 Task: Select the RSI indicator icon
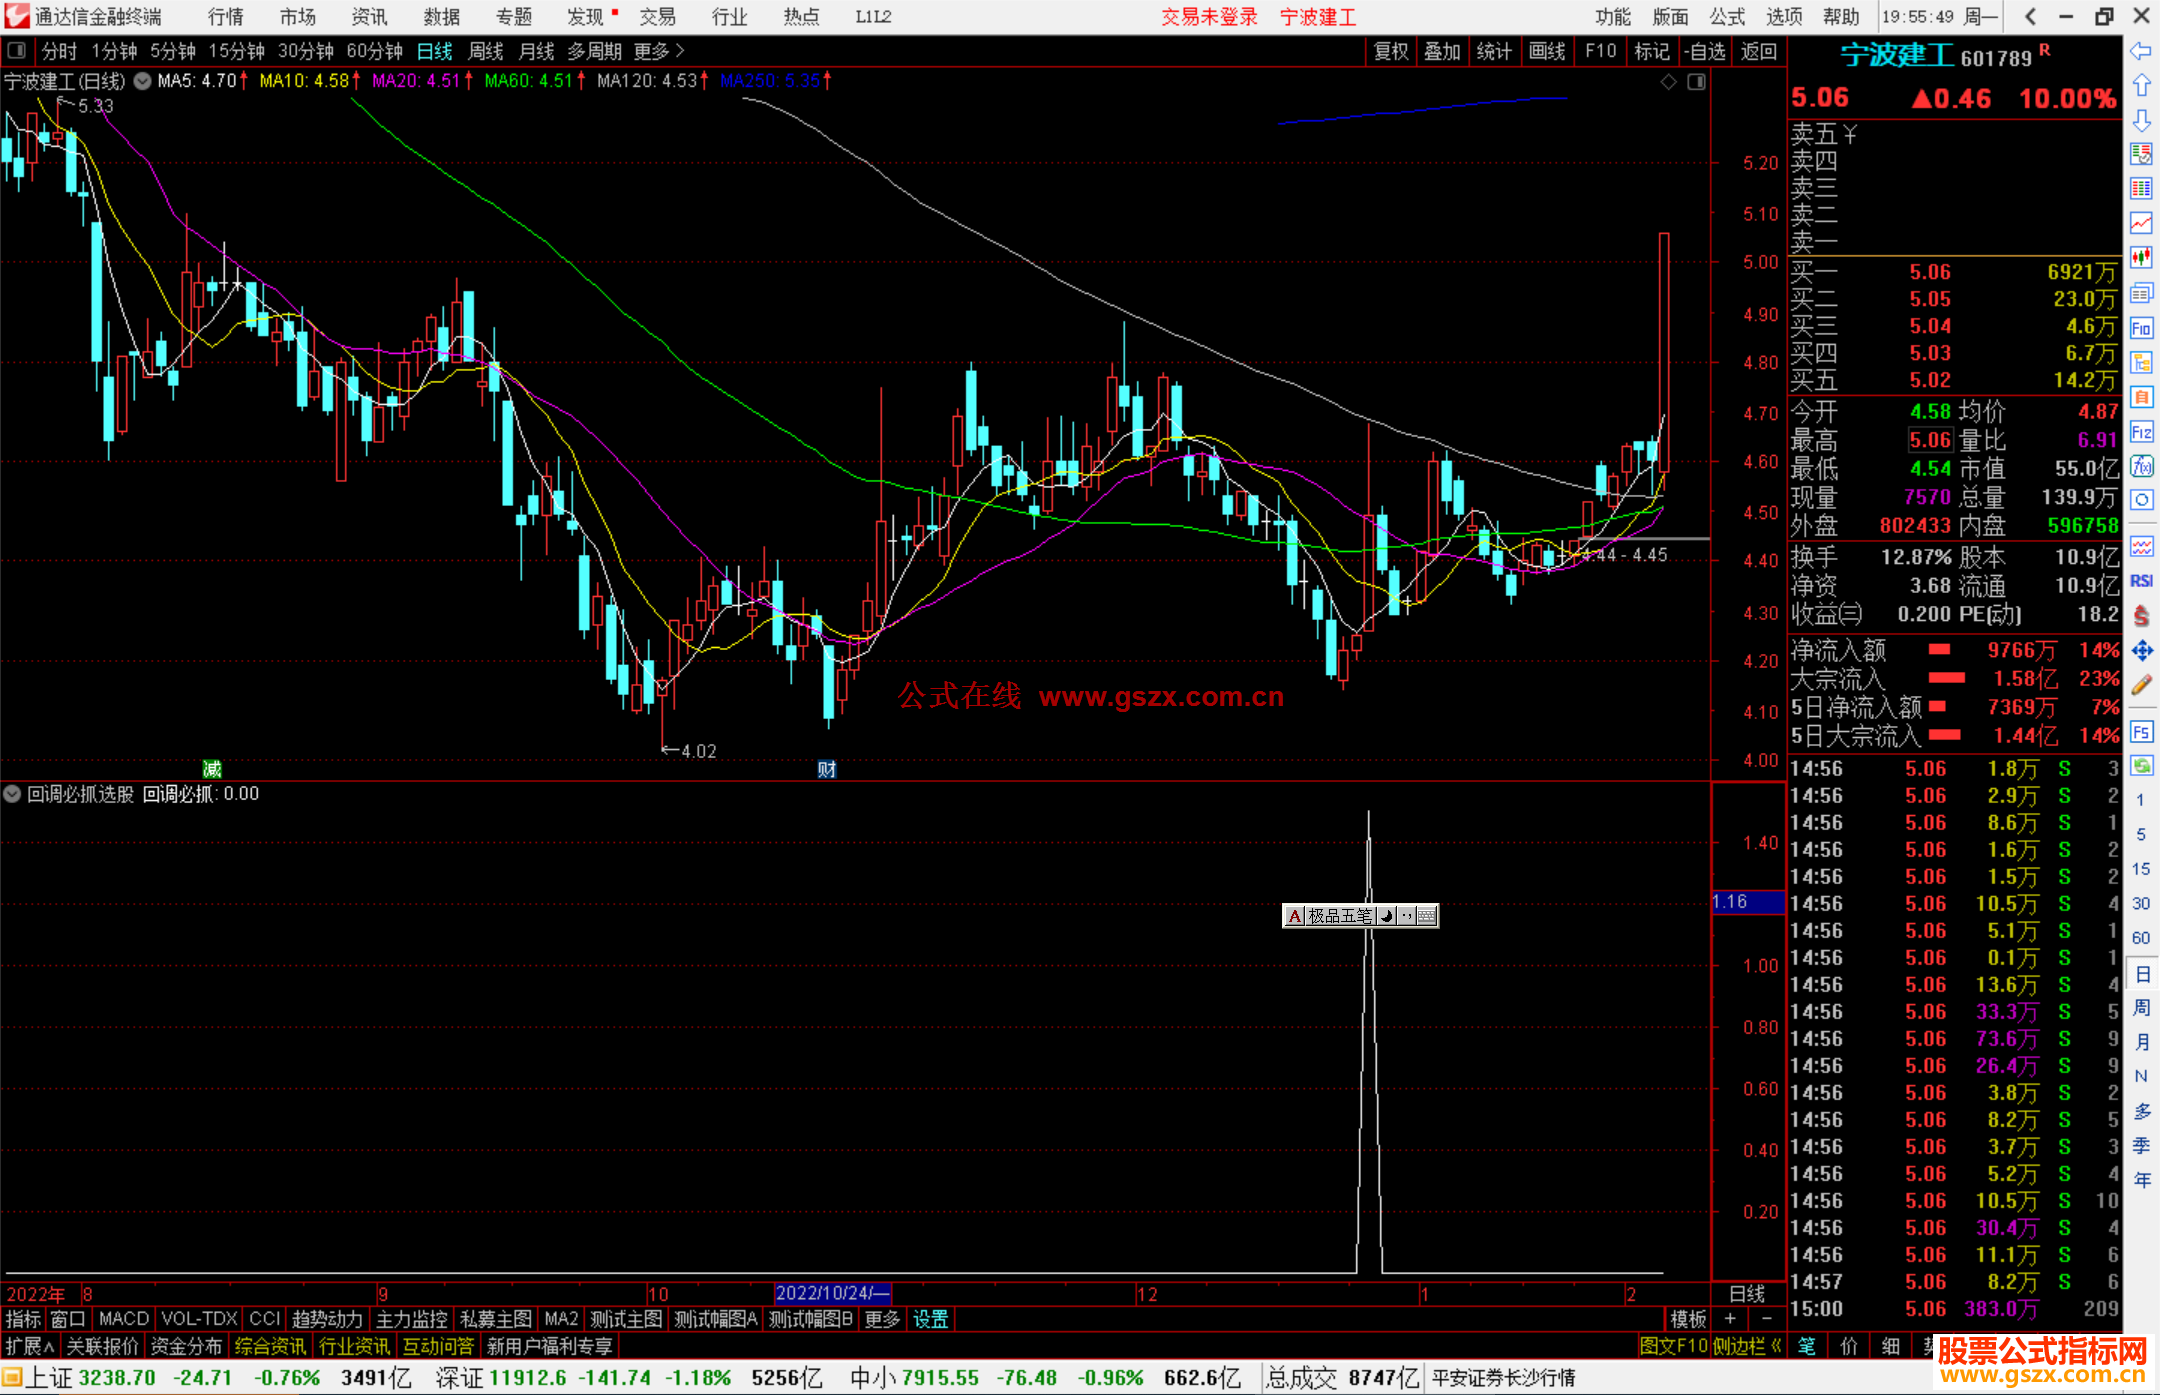pos(2141,581)
